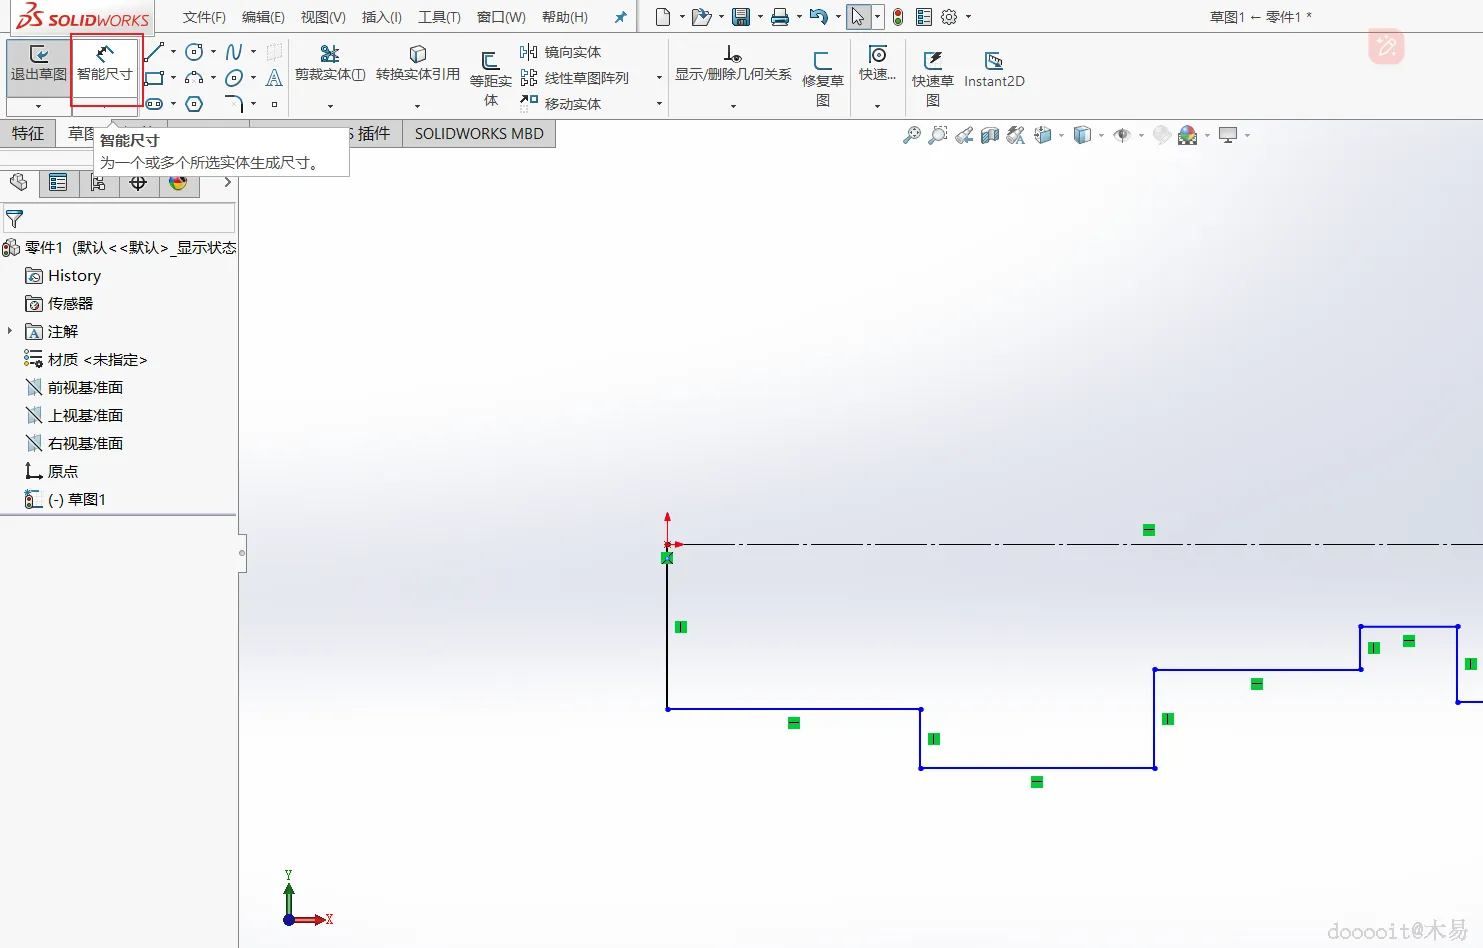Click Trim Entities (剪裁实体)
This screenshot has height=948, width=1483.
pos(330,63)
